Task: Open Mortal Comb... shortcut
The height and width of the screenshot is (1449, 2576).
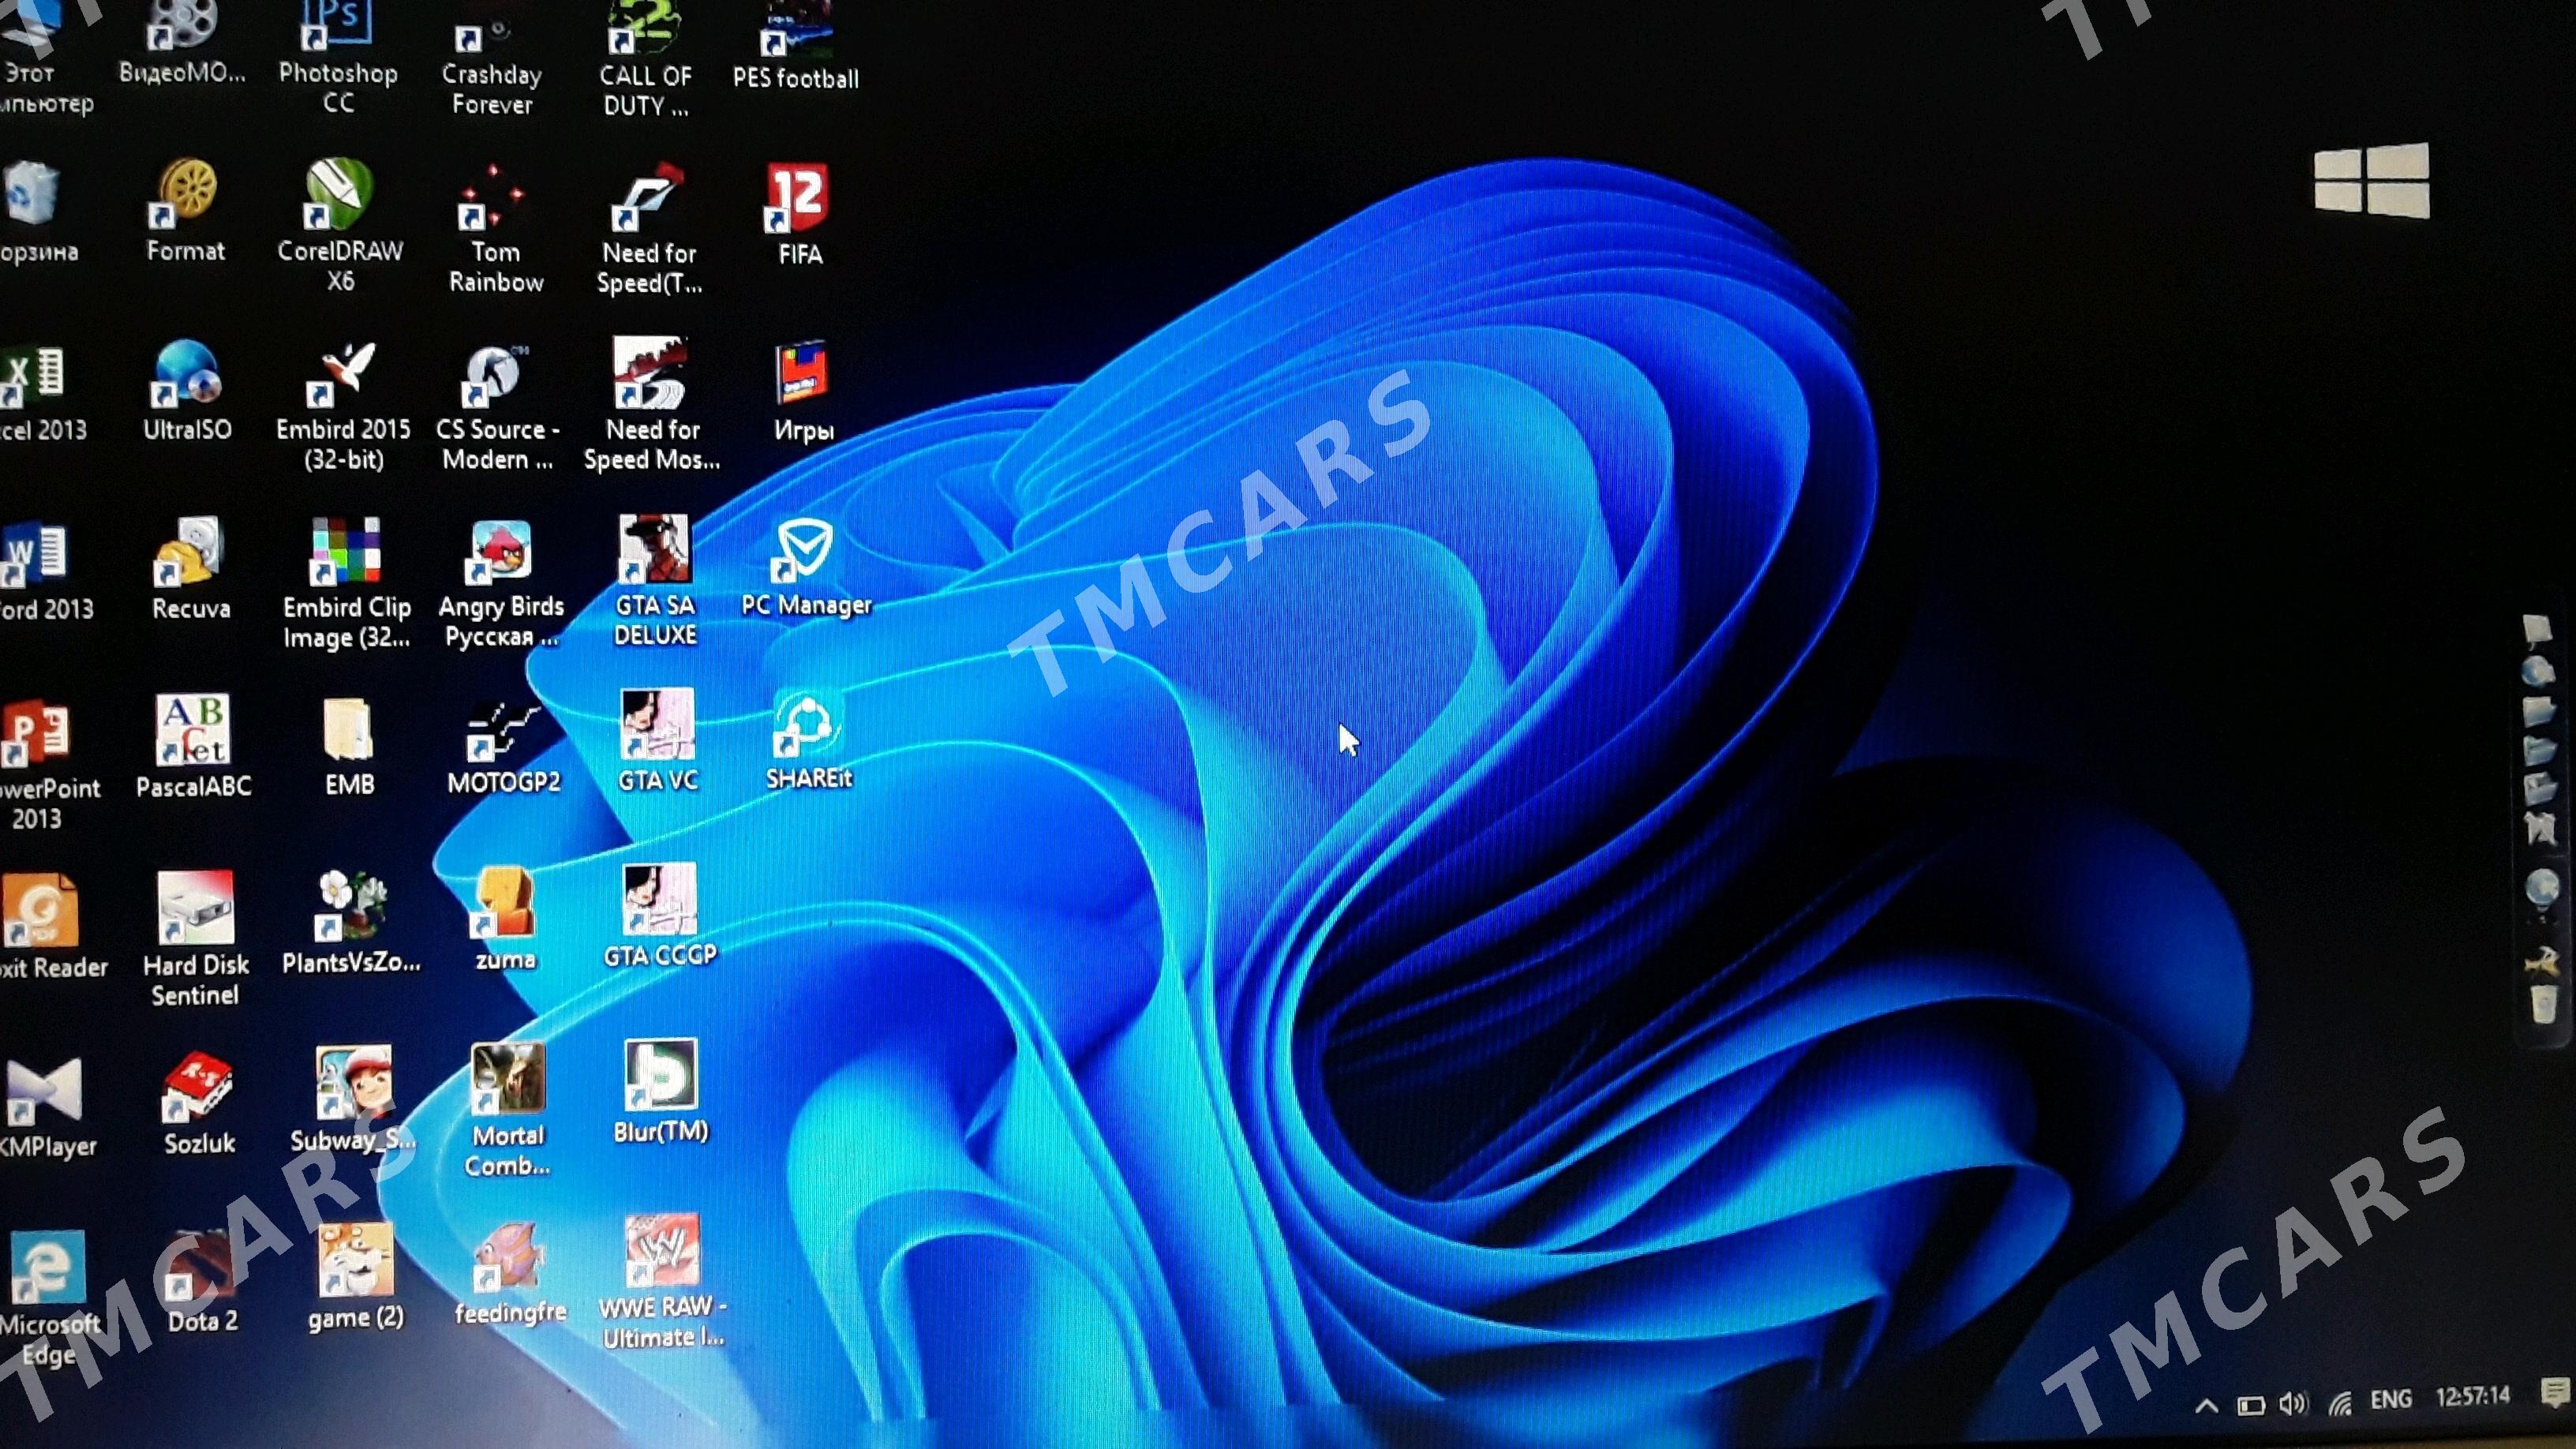Action: click(x=508, y=1110)
